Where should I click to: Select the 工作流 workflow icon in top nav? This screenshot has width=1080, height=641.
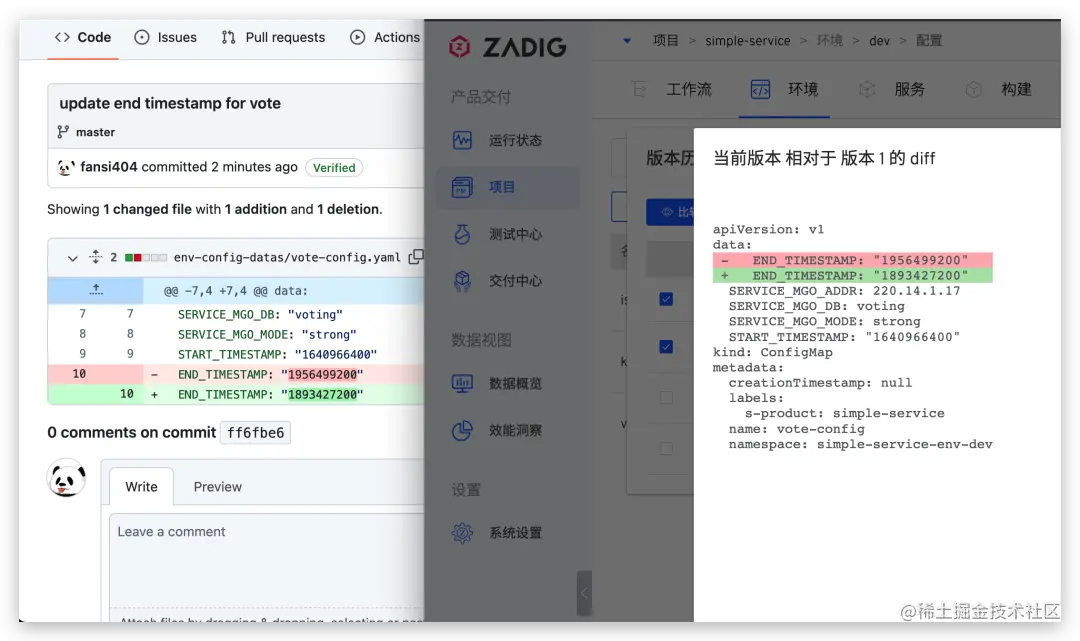tap(640, 89)
